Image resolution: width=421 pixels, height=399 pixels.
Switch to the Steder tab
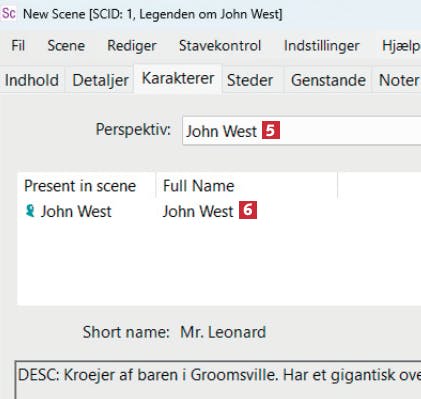(250, 80)
